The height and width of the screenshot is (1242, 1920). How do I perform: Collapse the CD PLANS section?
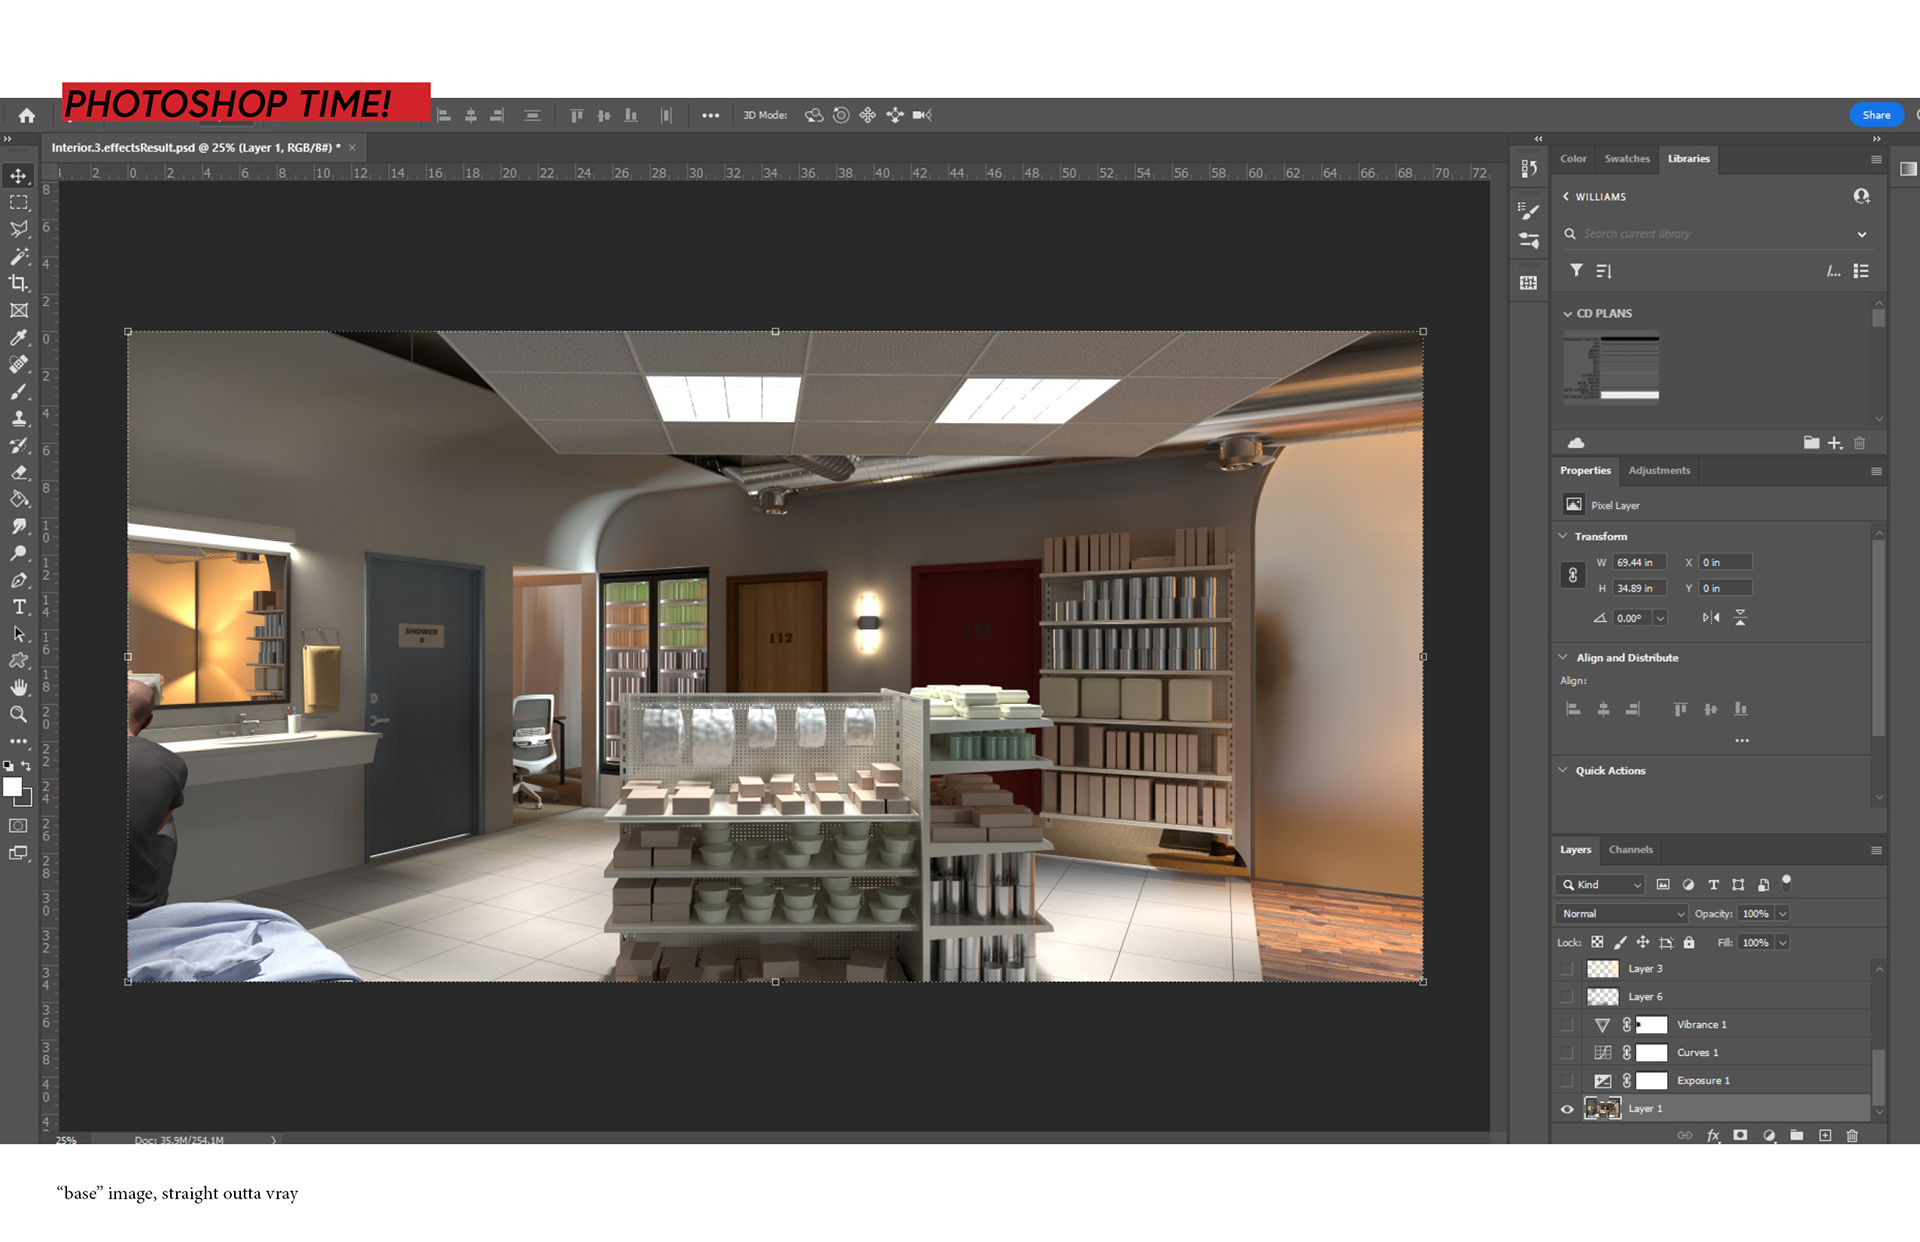point(1568,313)
